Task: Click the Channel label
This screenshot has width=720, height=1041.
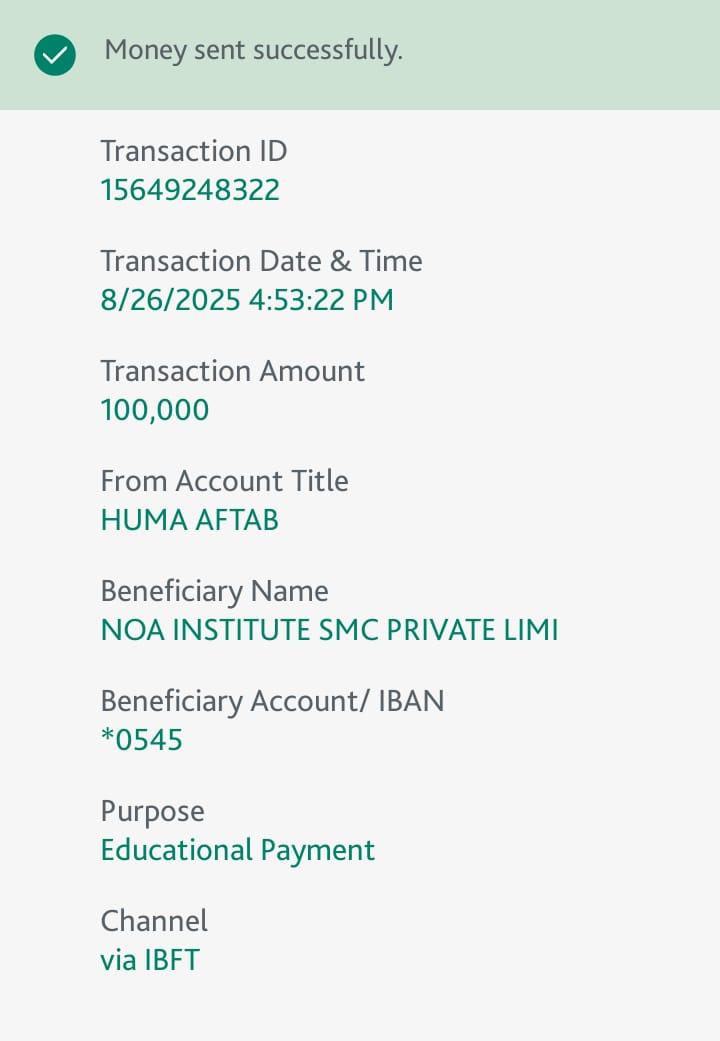Action: (x=154, y=921)
